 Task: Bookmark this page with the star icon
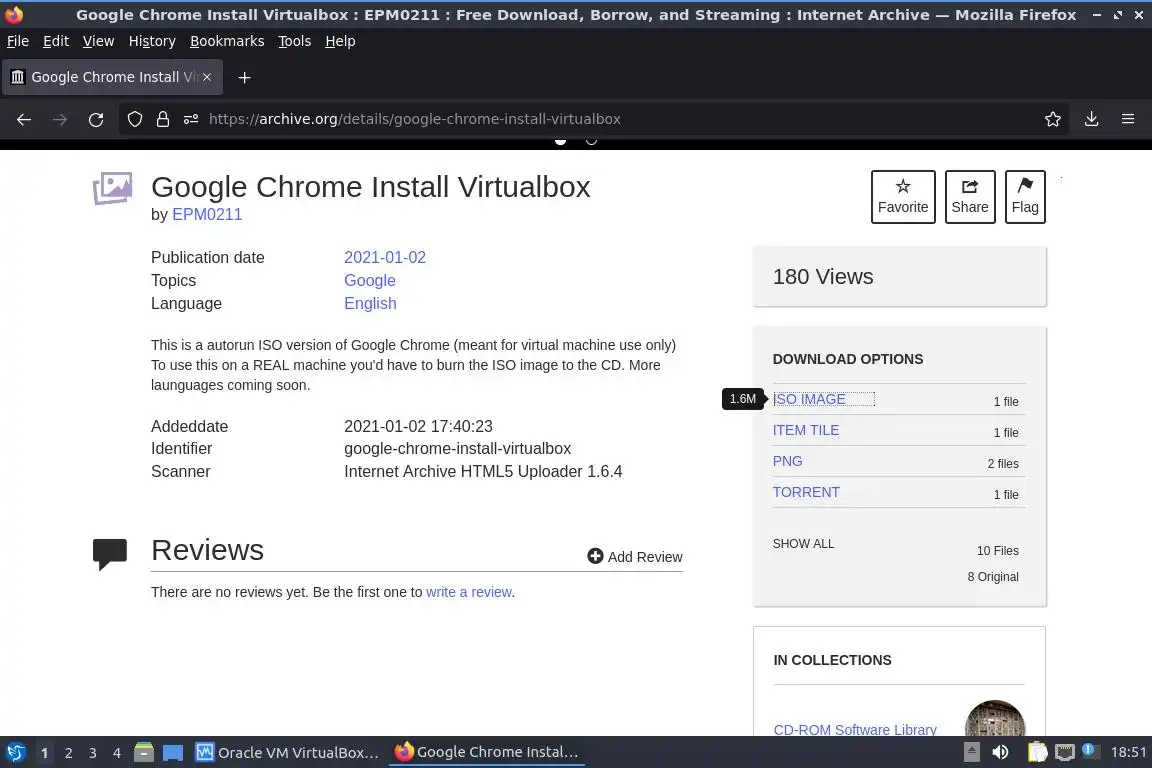click(1053, 119)
